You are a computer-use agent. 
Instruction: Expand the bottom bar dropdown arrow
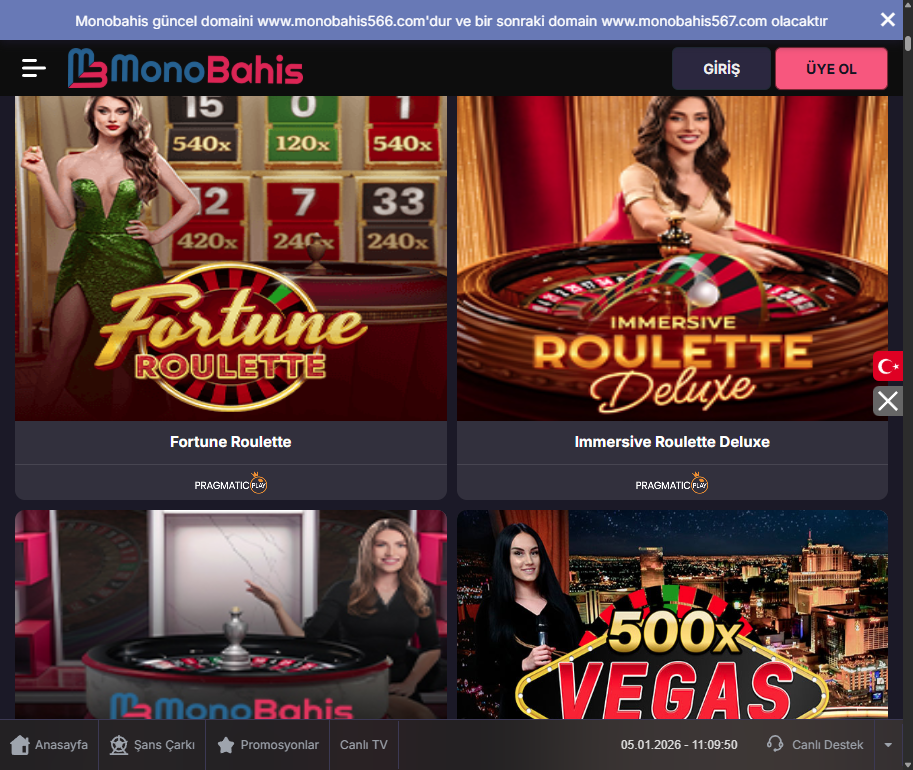point(888,744)
